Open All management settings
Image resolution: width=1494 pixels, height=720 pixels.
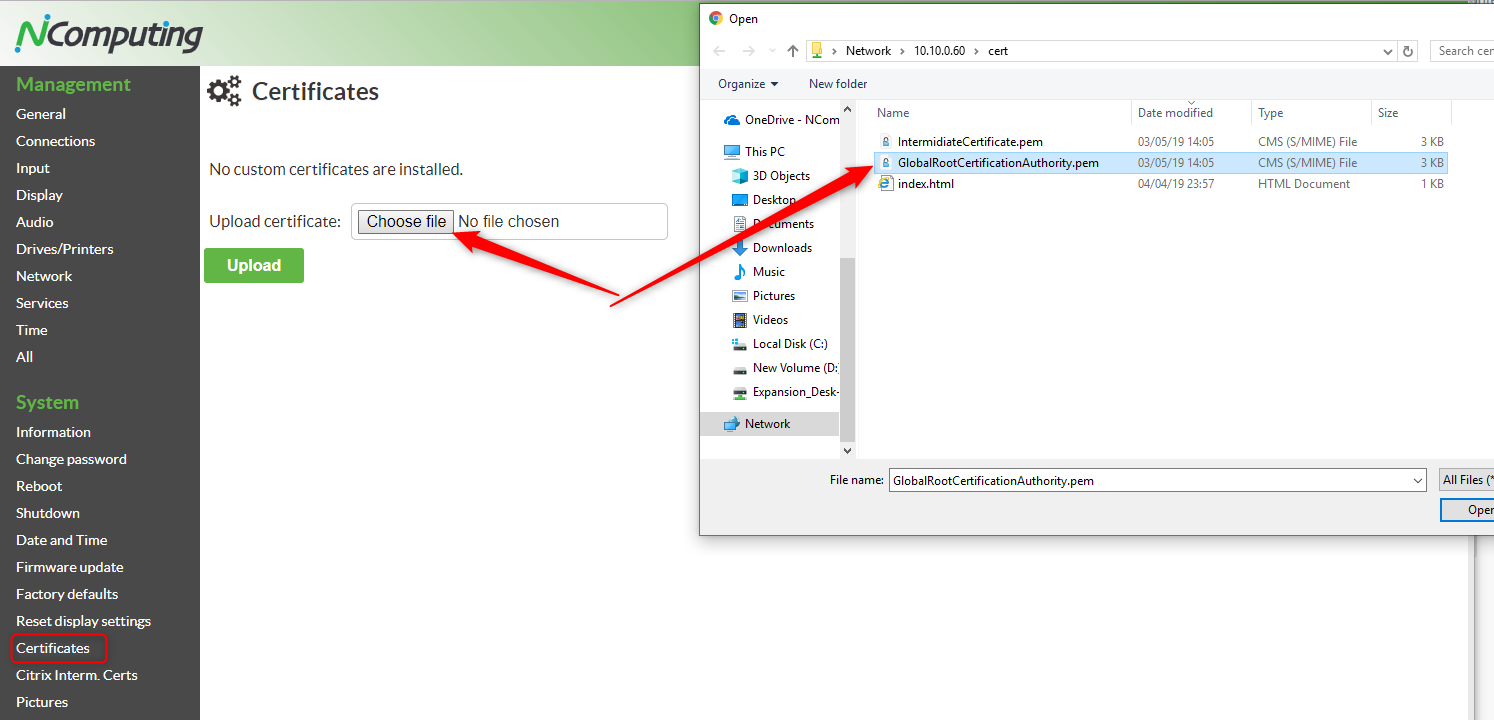click(24, 357)
